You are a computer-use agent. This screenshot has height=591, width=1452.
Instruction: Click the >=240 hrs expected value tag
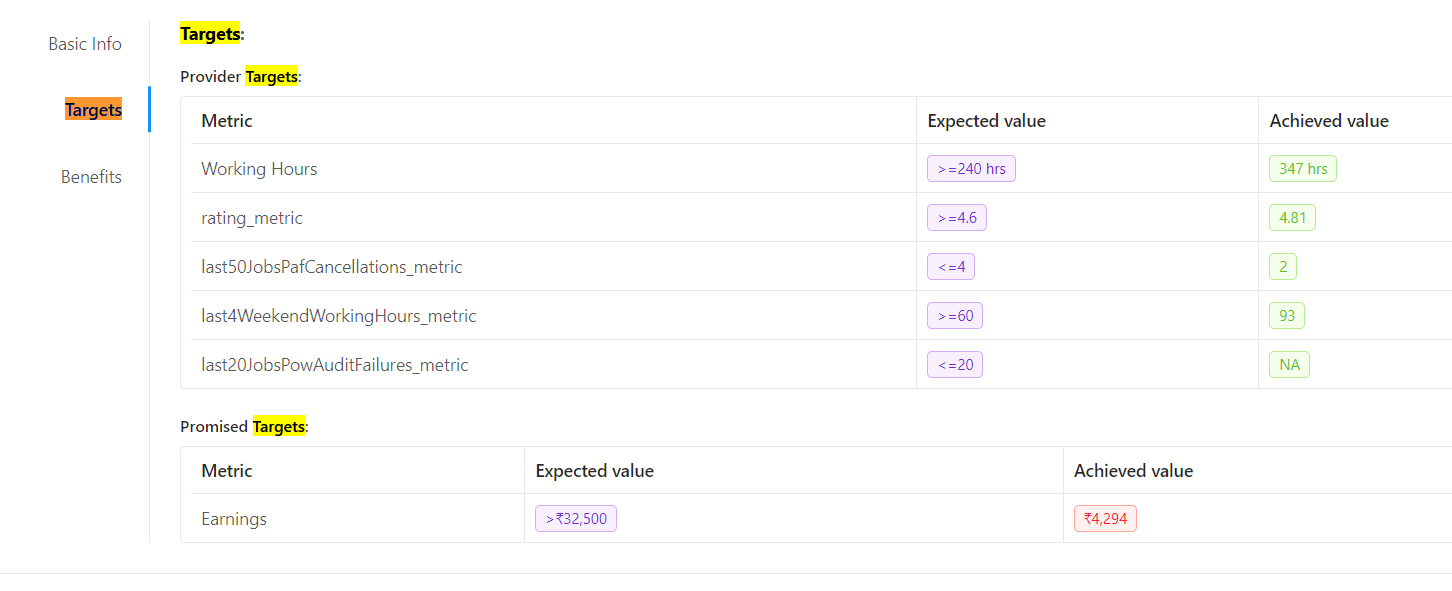pyautogui.click(x=971, y=169)
